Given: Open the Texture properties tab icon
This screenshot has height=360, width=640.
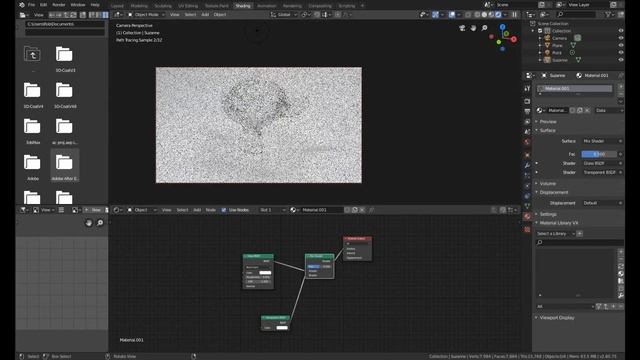Looking at the screenshot, I should click(x=527, y=229).
